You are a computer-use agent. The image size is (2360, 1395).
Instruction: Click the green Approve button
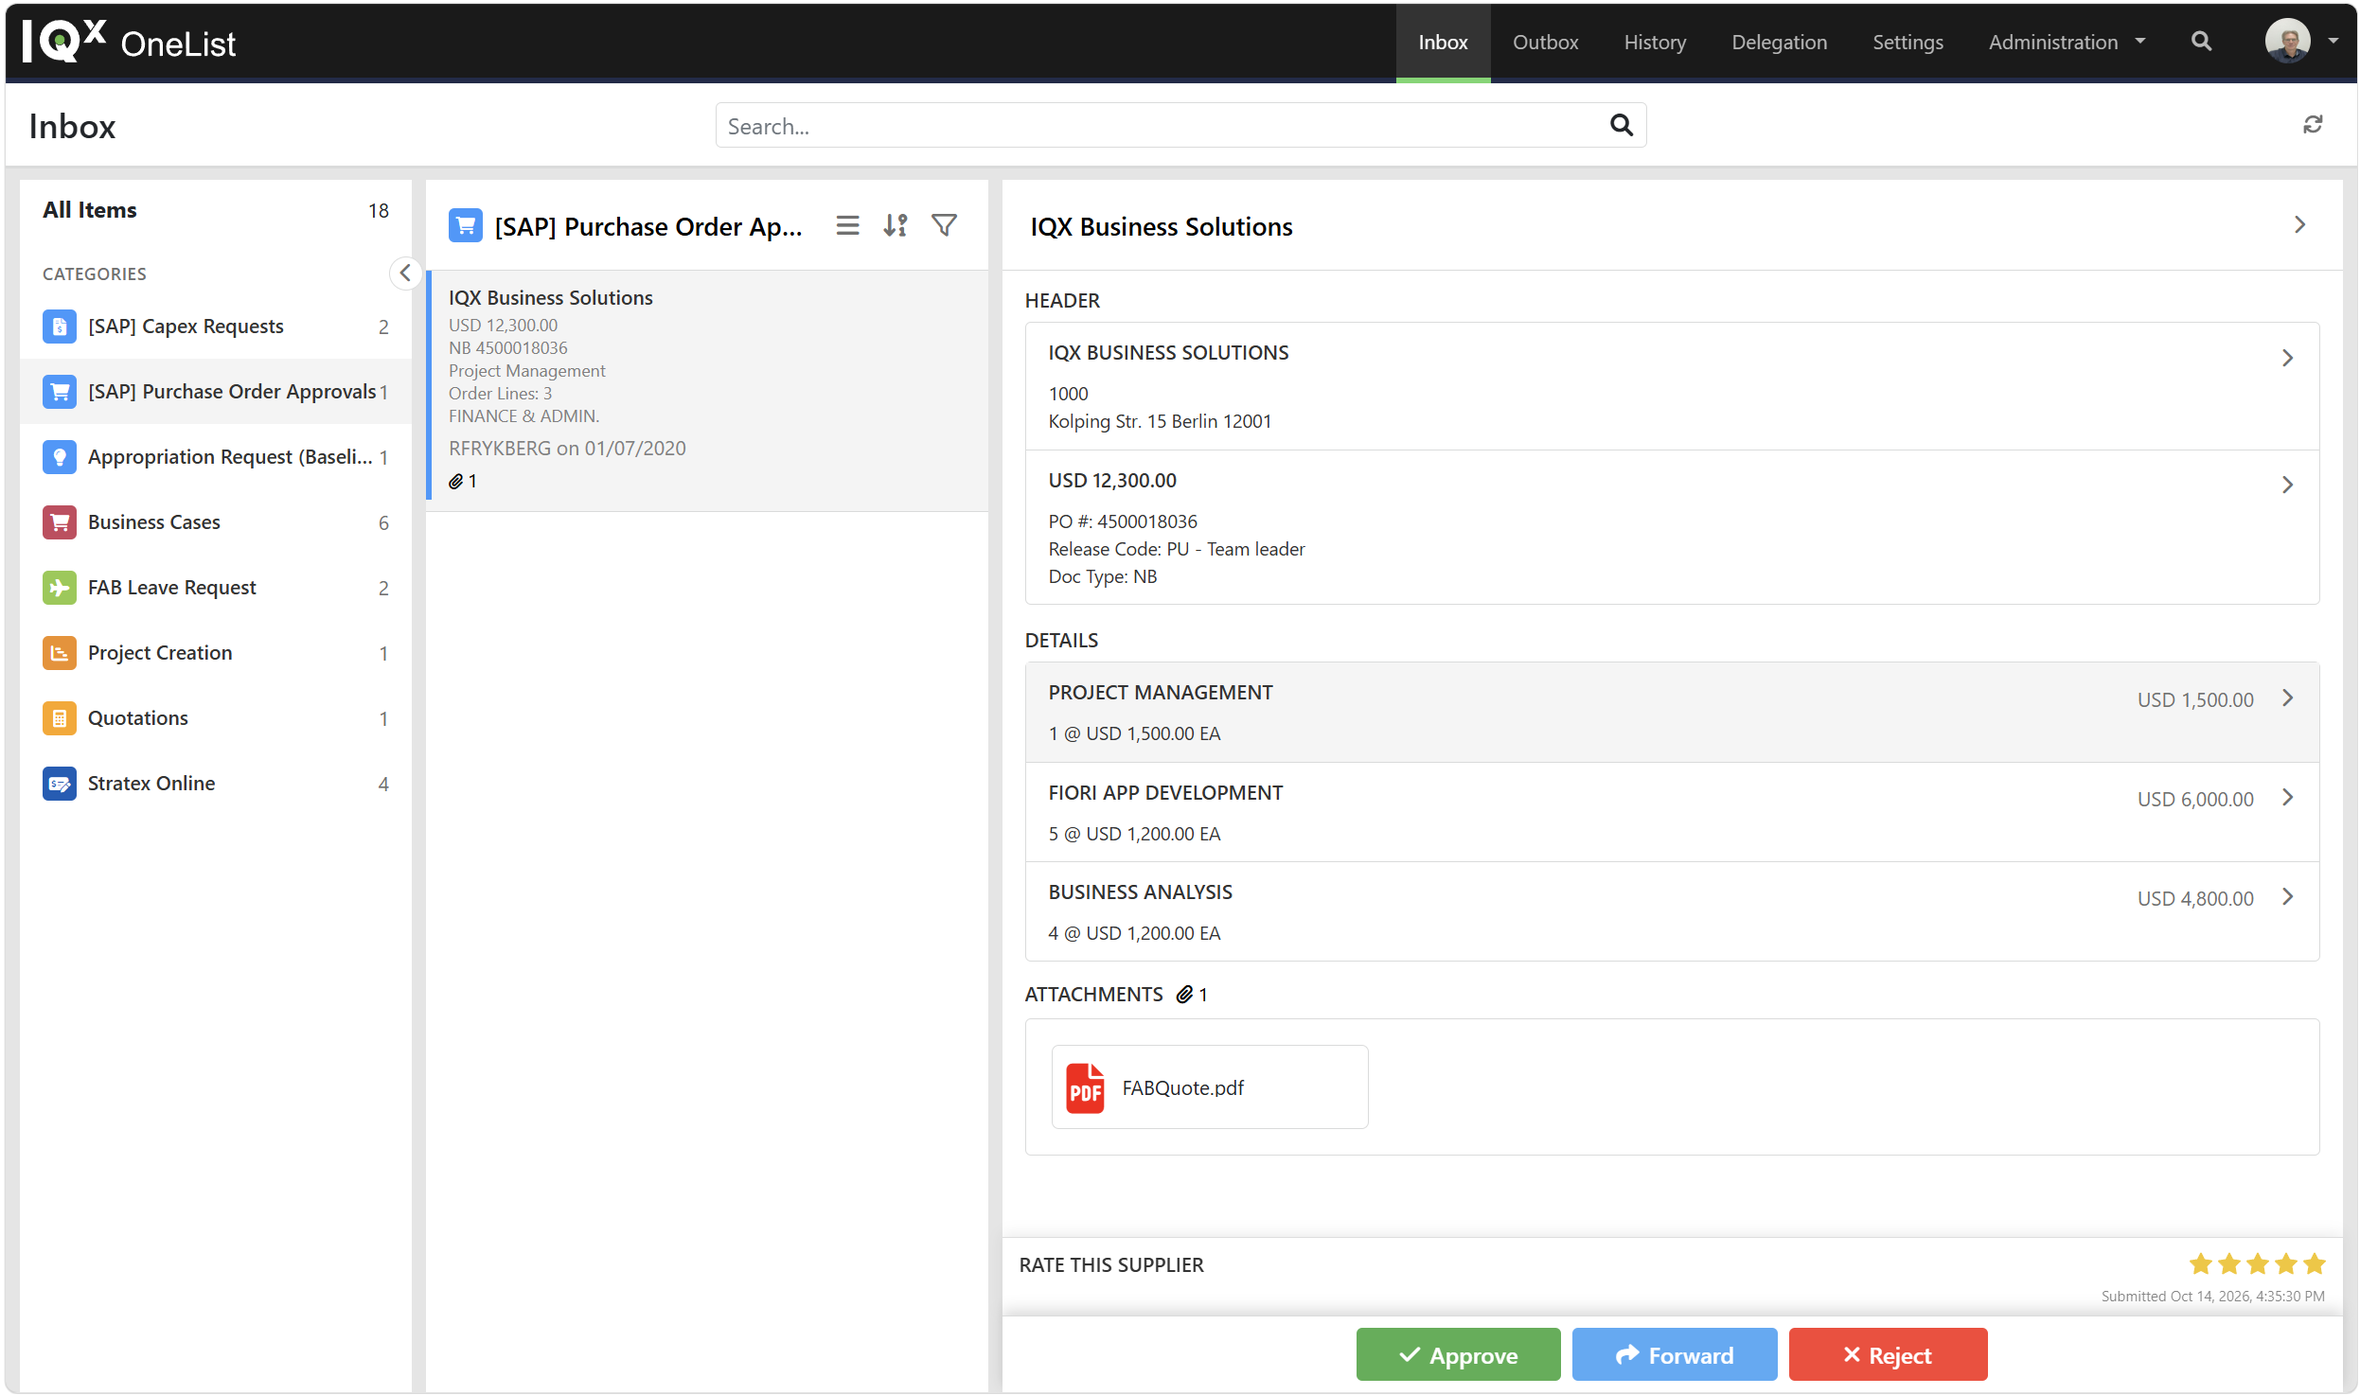pos(1457,1354)
